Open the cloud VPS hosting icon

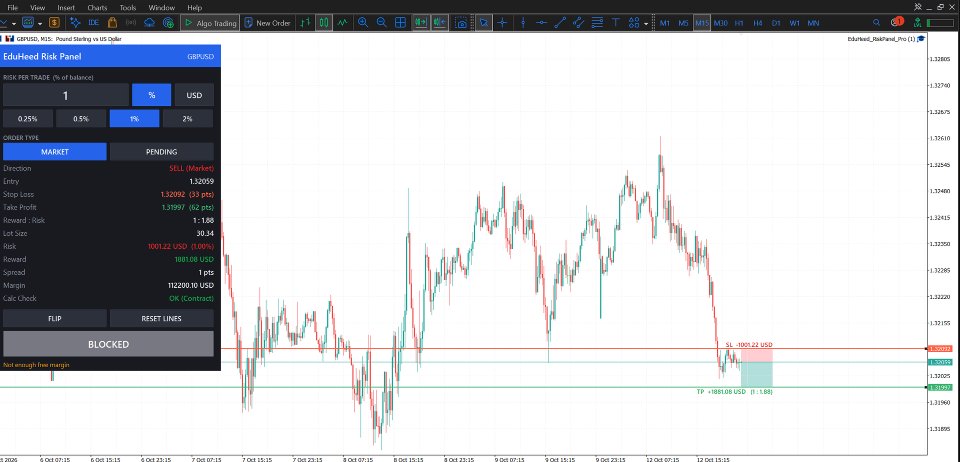click(149, 23)
